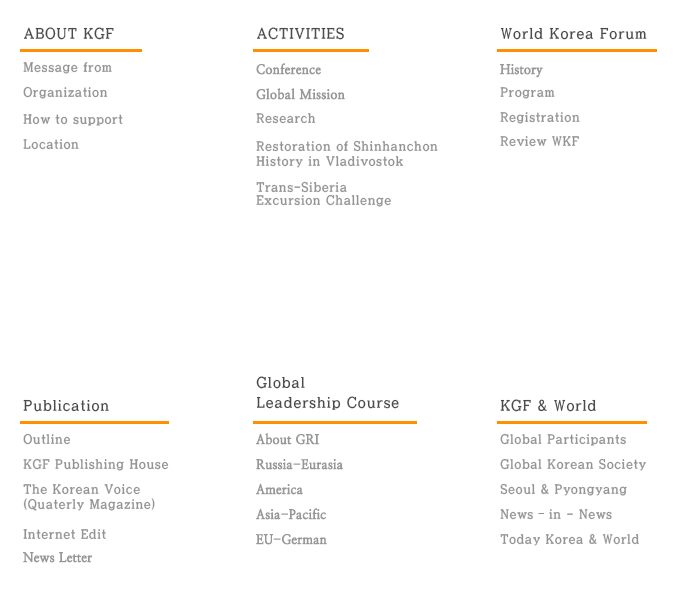Open How to support page
Screen dimensions: 686x594
73,120
